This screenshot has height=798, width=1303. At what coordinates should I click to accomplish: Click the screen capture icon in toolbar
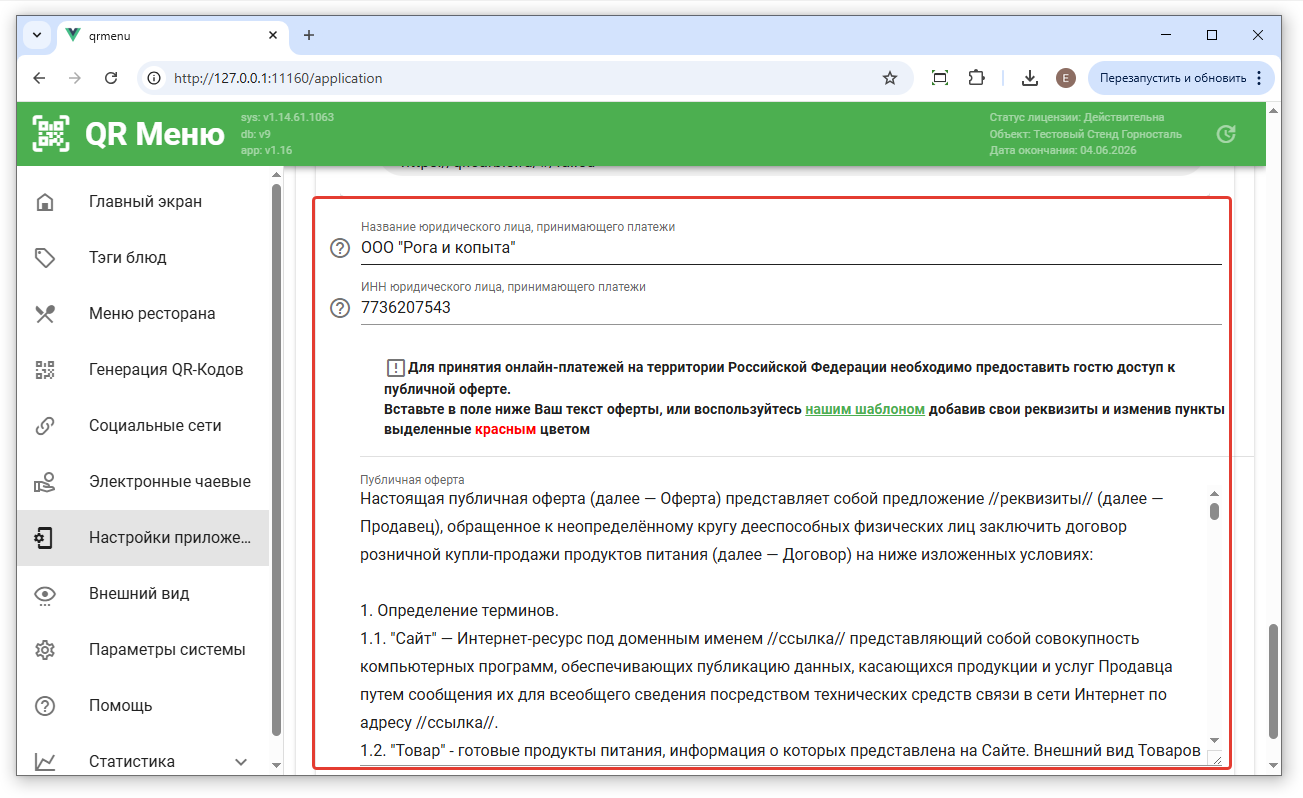point(940,78)
